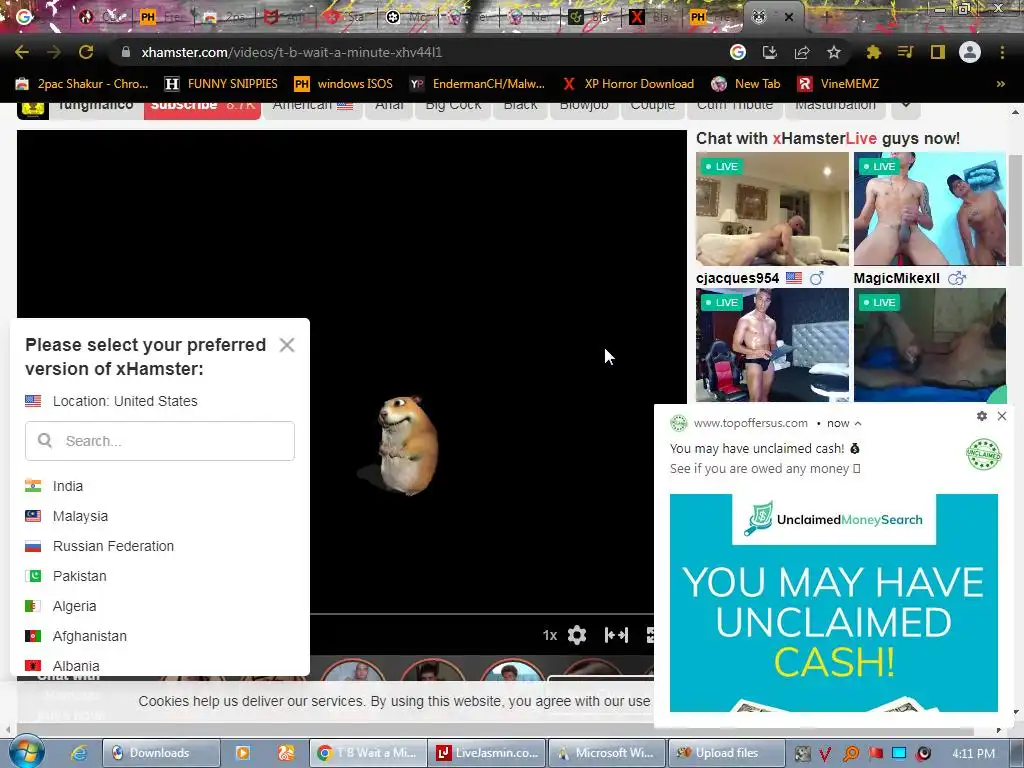Image resolution: width=1024 pixels, height=768 pixels.
Task: Open the Chrome three-dot menu
Action: coord(1002,52)
